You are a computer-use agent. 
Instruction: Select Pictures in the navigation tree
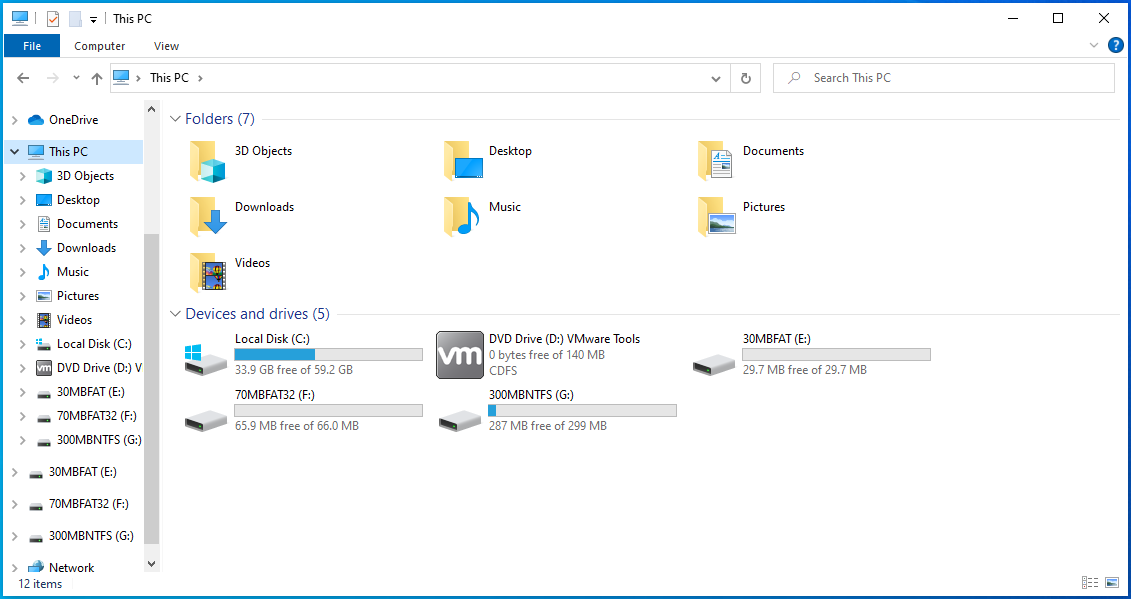click(78, 296)
